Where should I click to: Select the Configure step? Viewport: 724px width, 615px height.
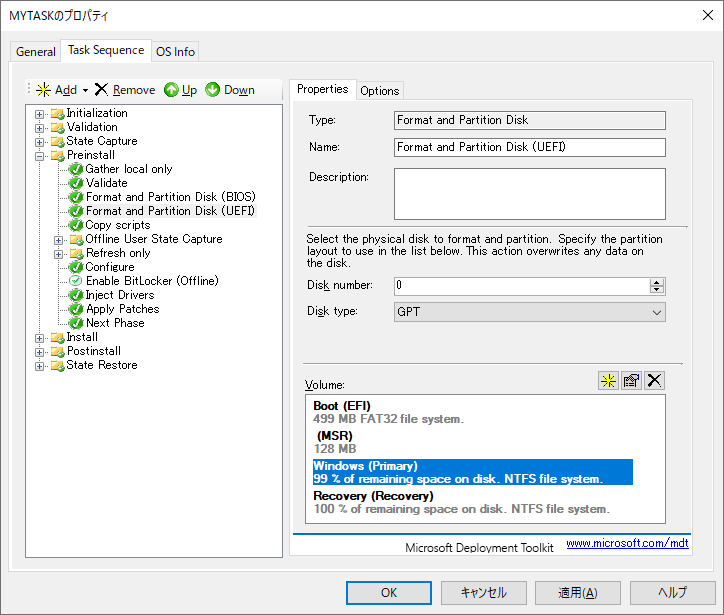click(110, 267)
